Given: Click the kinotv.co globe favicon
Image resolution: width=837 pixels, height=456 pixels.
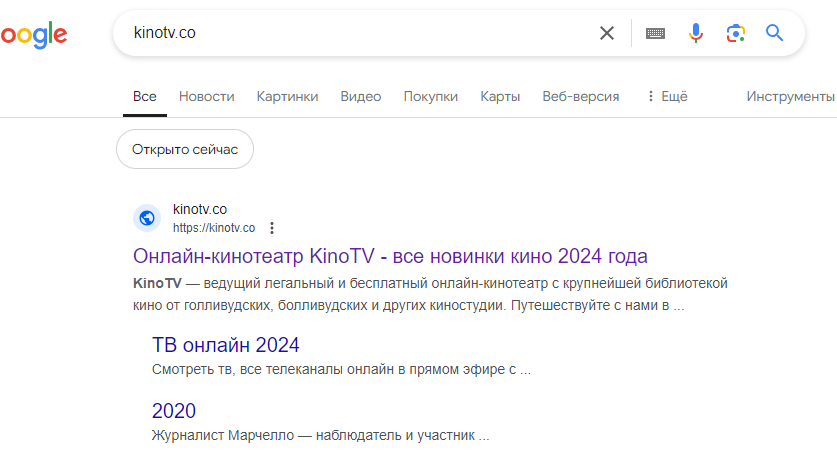Looking at the screenshot, I should (x=147, y=218).
